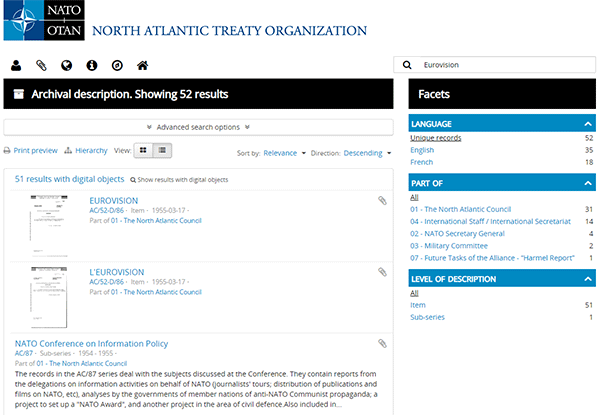This screenshot has height=415, width=600.
Task: Open North Atlantic Council link under NATO Conference
Action: [82, 363]
